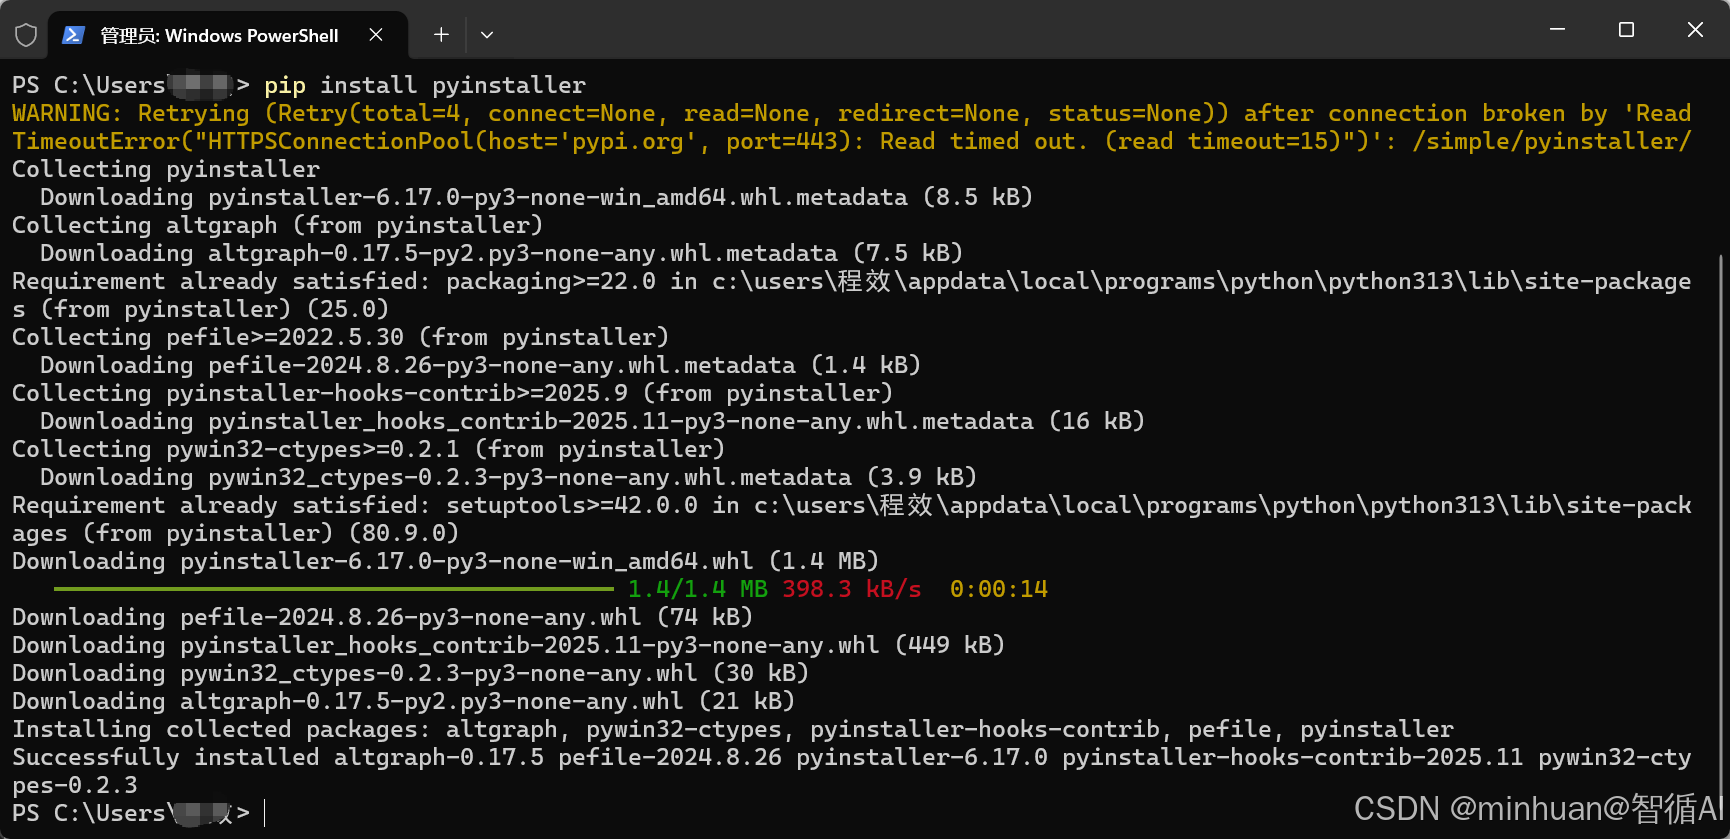Click 'Downloading pyinstaller-6.17.0-py3-none-win_amd64.whl (1.4 MB)' line
The image size is (1730, 839).
445,561
